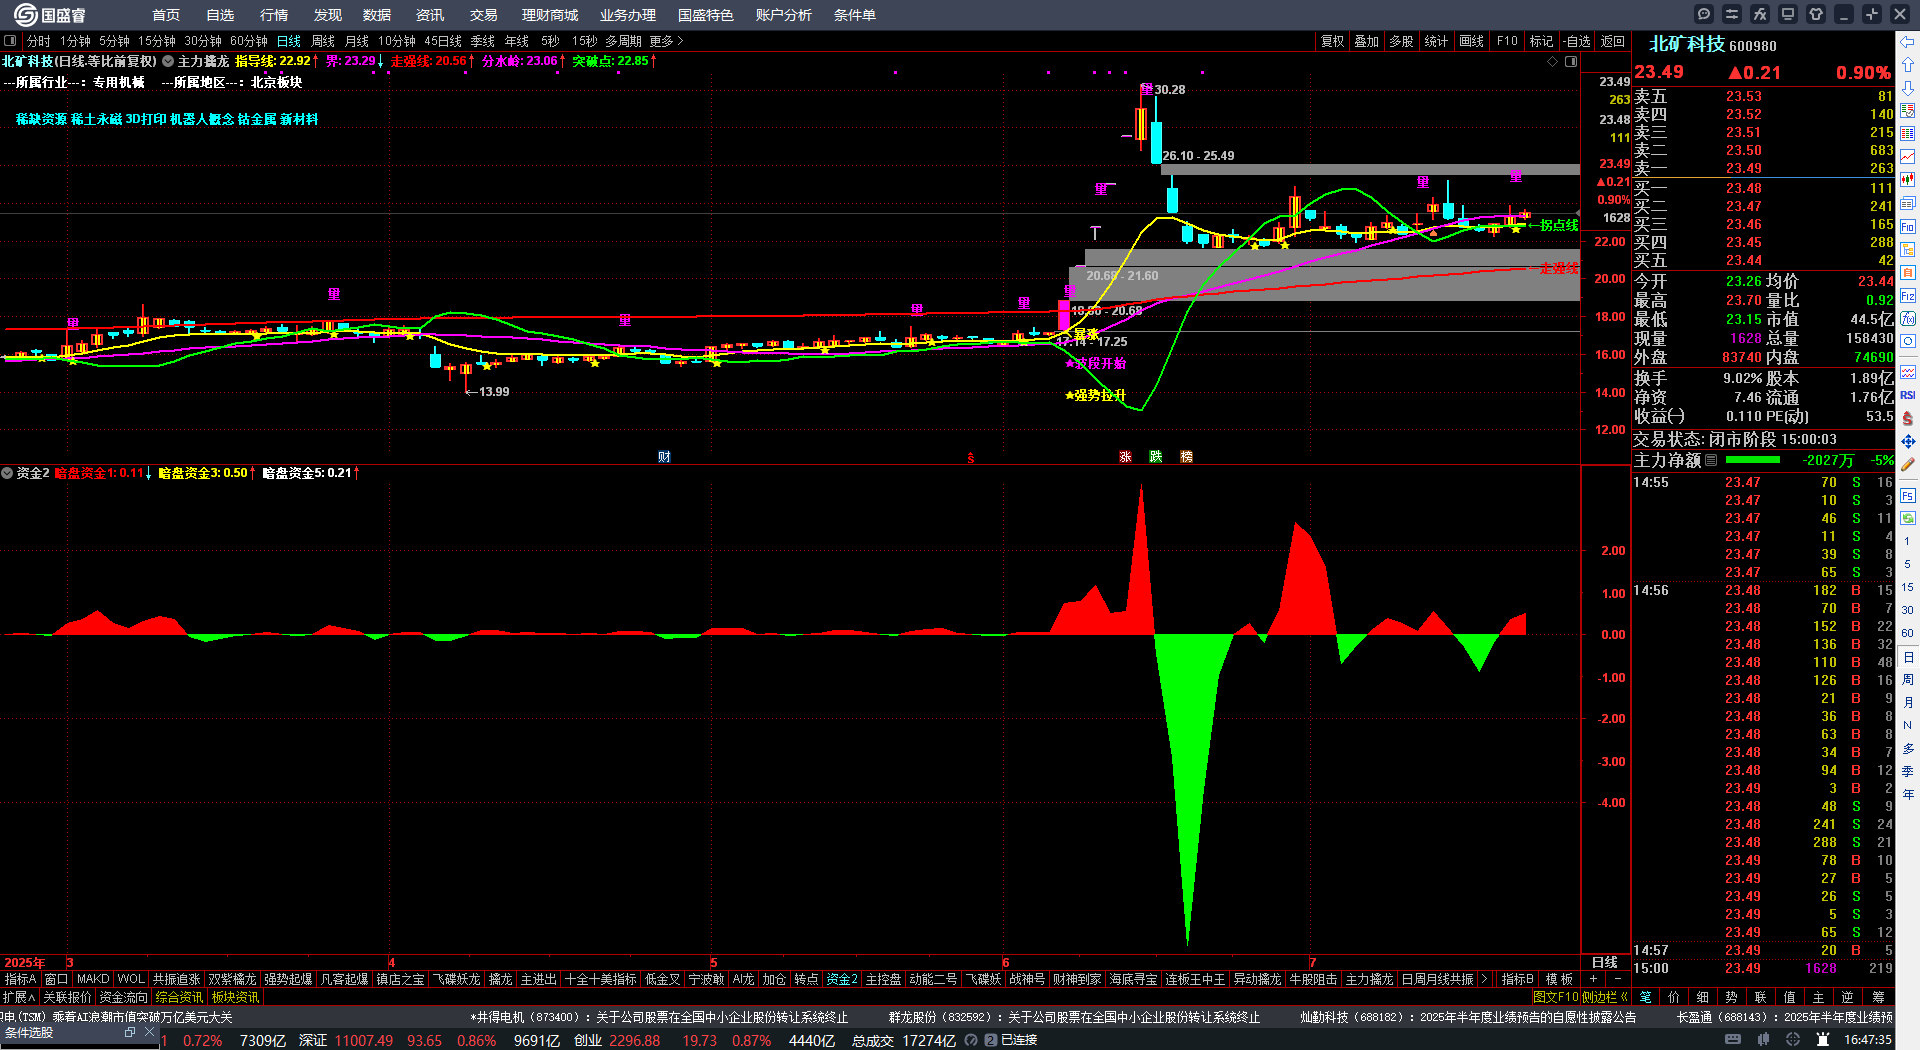Open the message chat icon in title bar
The width and height of the screenshot is (1920, 1050).
tap(1704, 14)
